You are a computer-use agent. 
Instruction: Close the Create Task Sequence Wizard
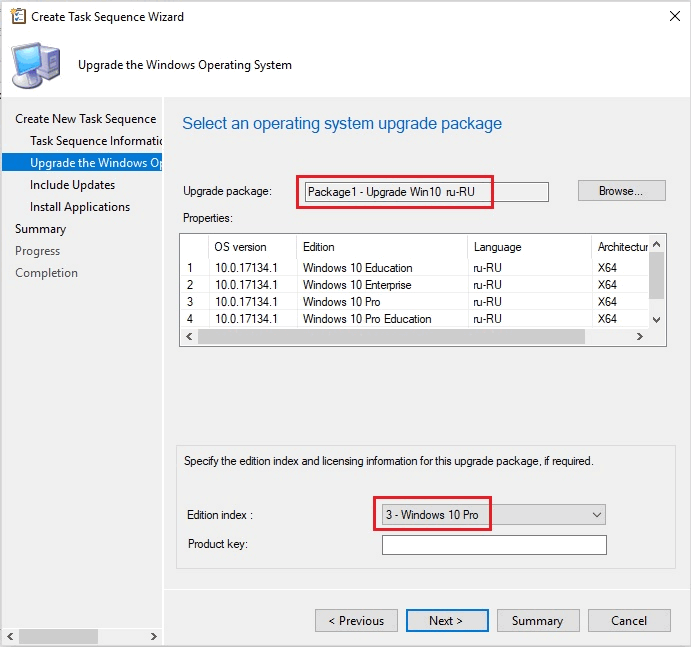click(674, 16)
